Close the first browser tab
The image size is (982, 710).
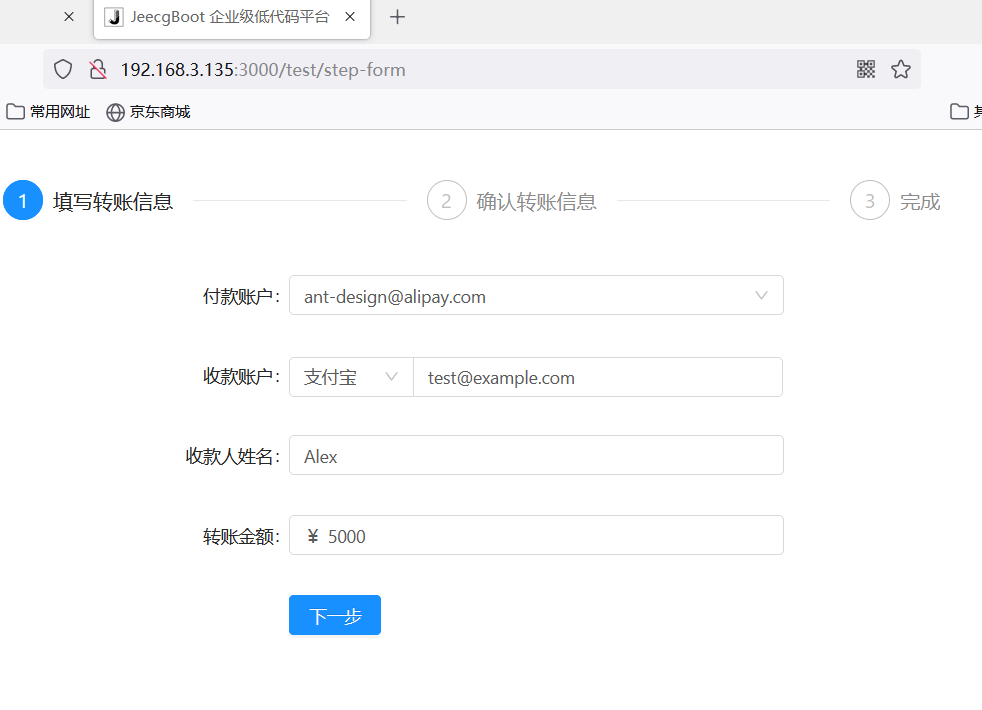69,17
